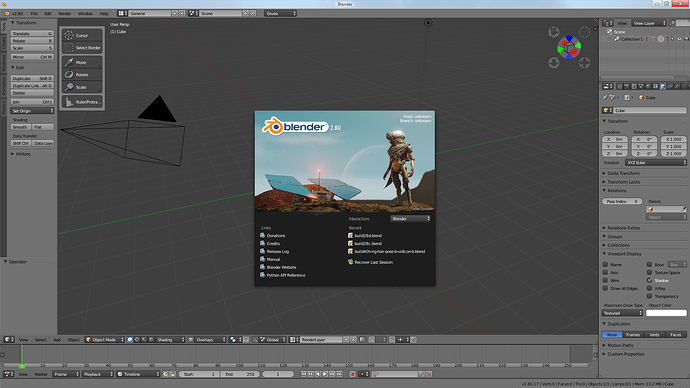Expand the Delta Transform panel
Screen dimensions: 690x388
pos(623,173)
